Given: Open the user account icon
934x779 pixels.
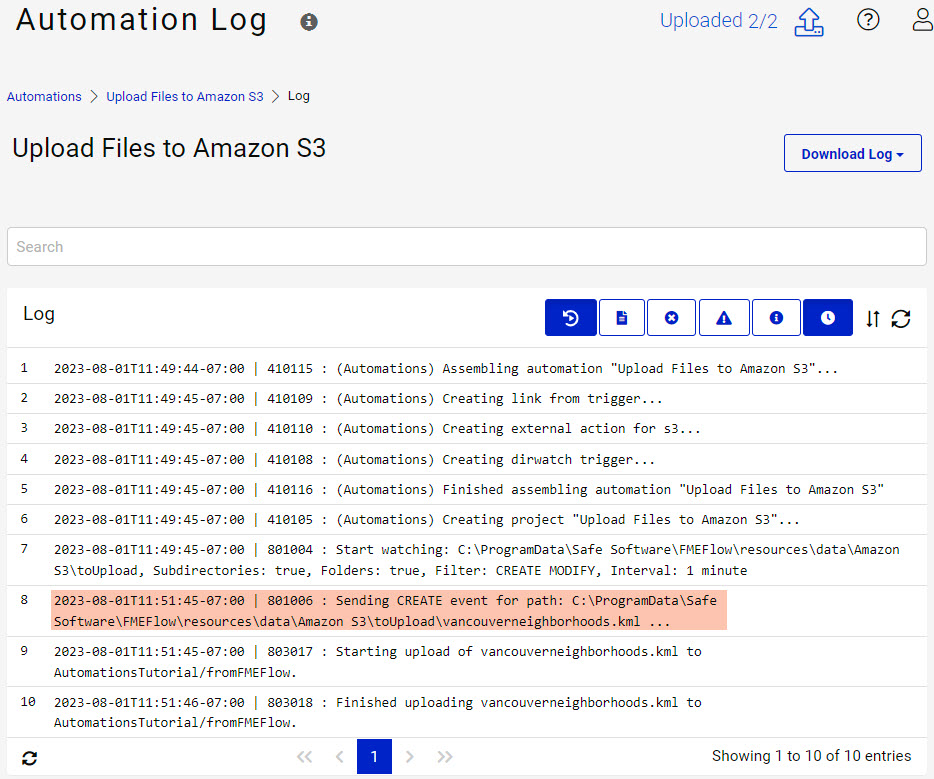Looking at the screenshot, I should coord(923,20).
